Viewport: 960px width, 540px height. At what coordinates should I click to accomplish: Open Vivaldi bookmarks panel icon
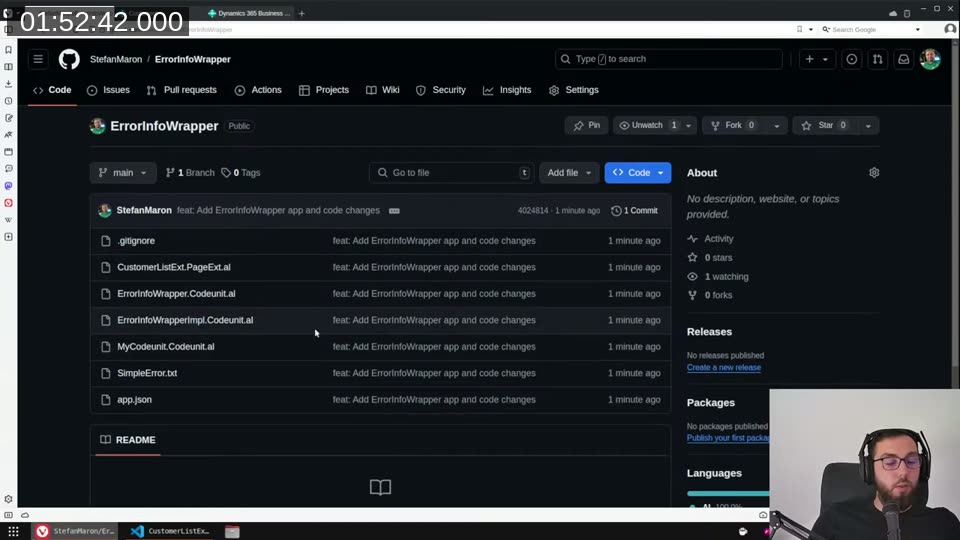(9, 50)
